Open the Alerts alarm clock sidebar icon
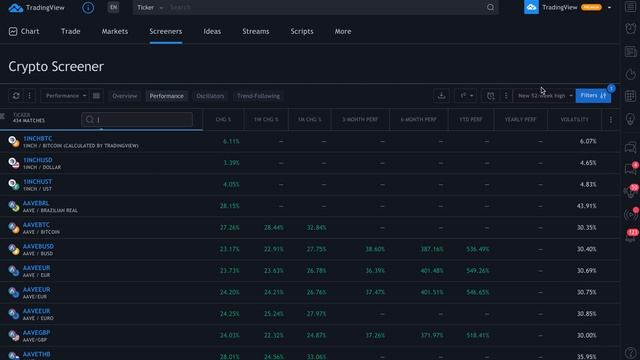 (631, 28)
